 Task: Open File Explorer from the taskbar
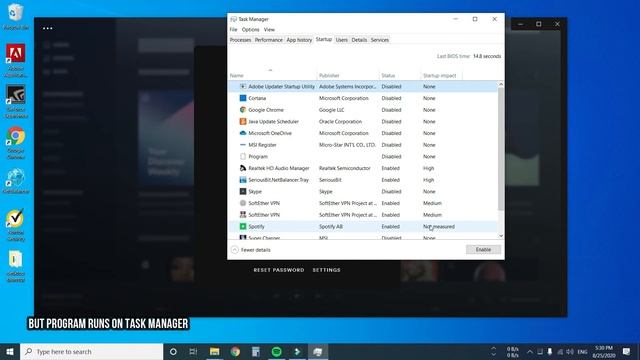pos(214,351)
